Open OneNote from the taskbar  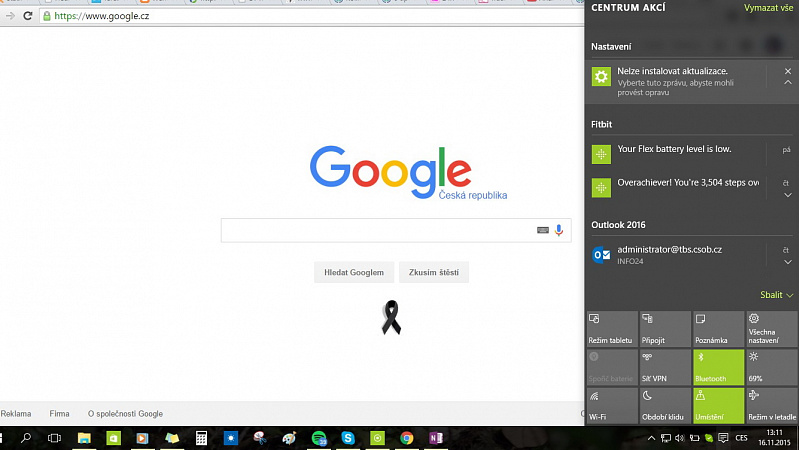tap(436, 438)
